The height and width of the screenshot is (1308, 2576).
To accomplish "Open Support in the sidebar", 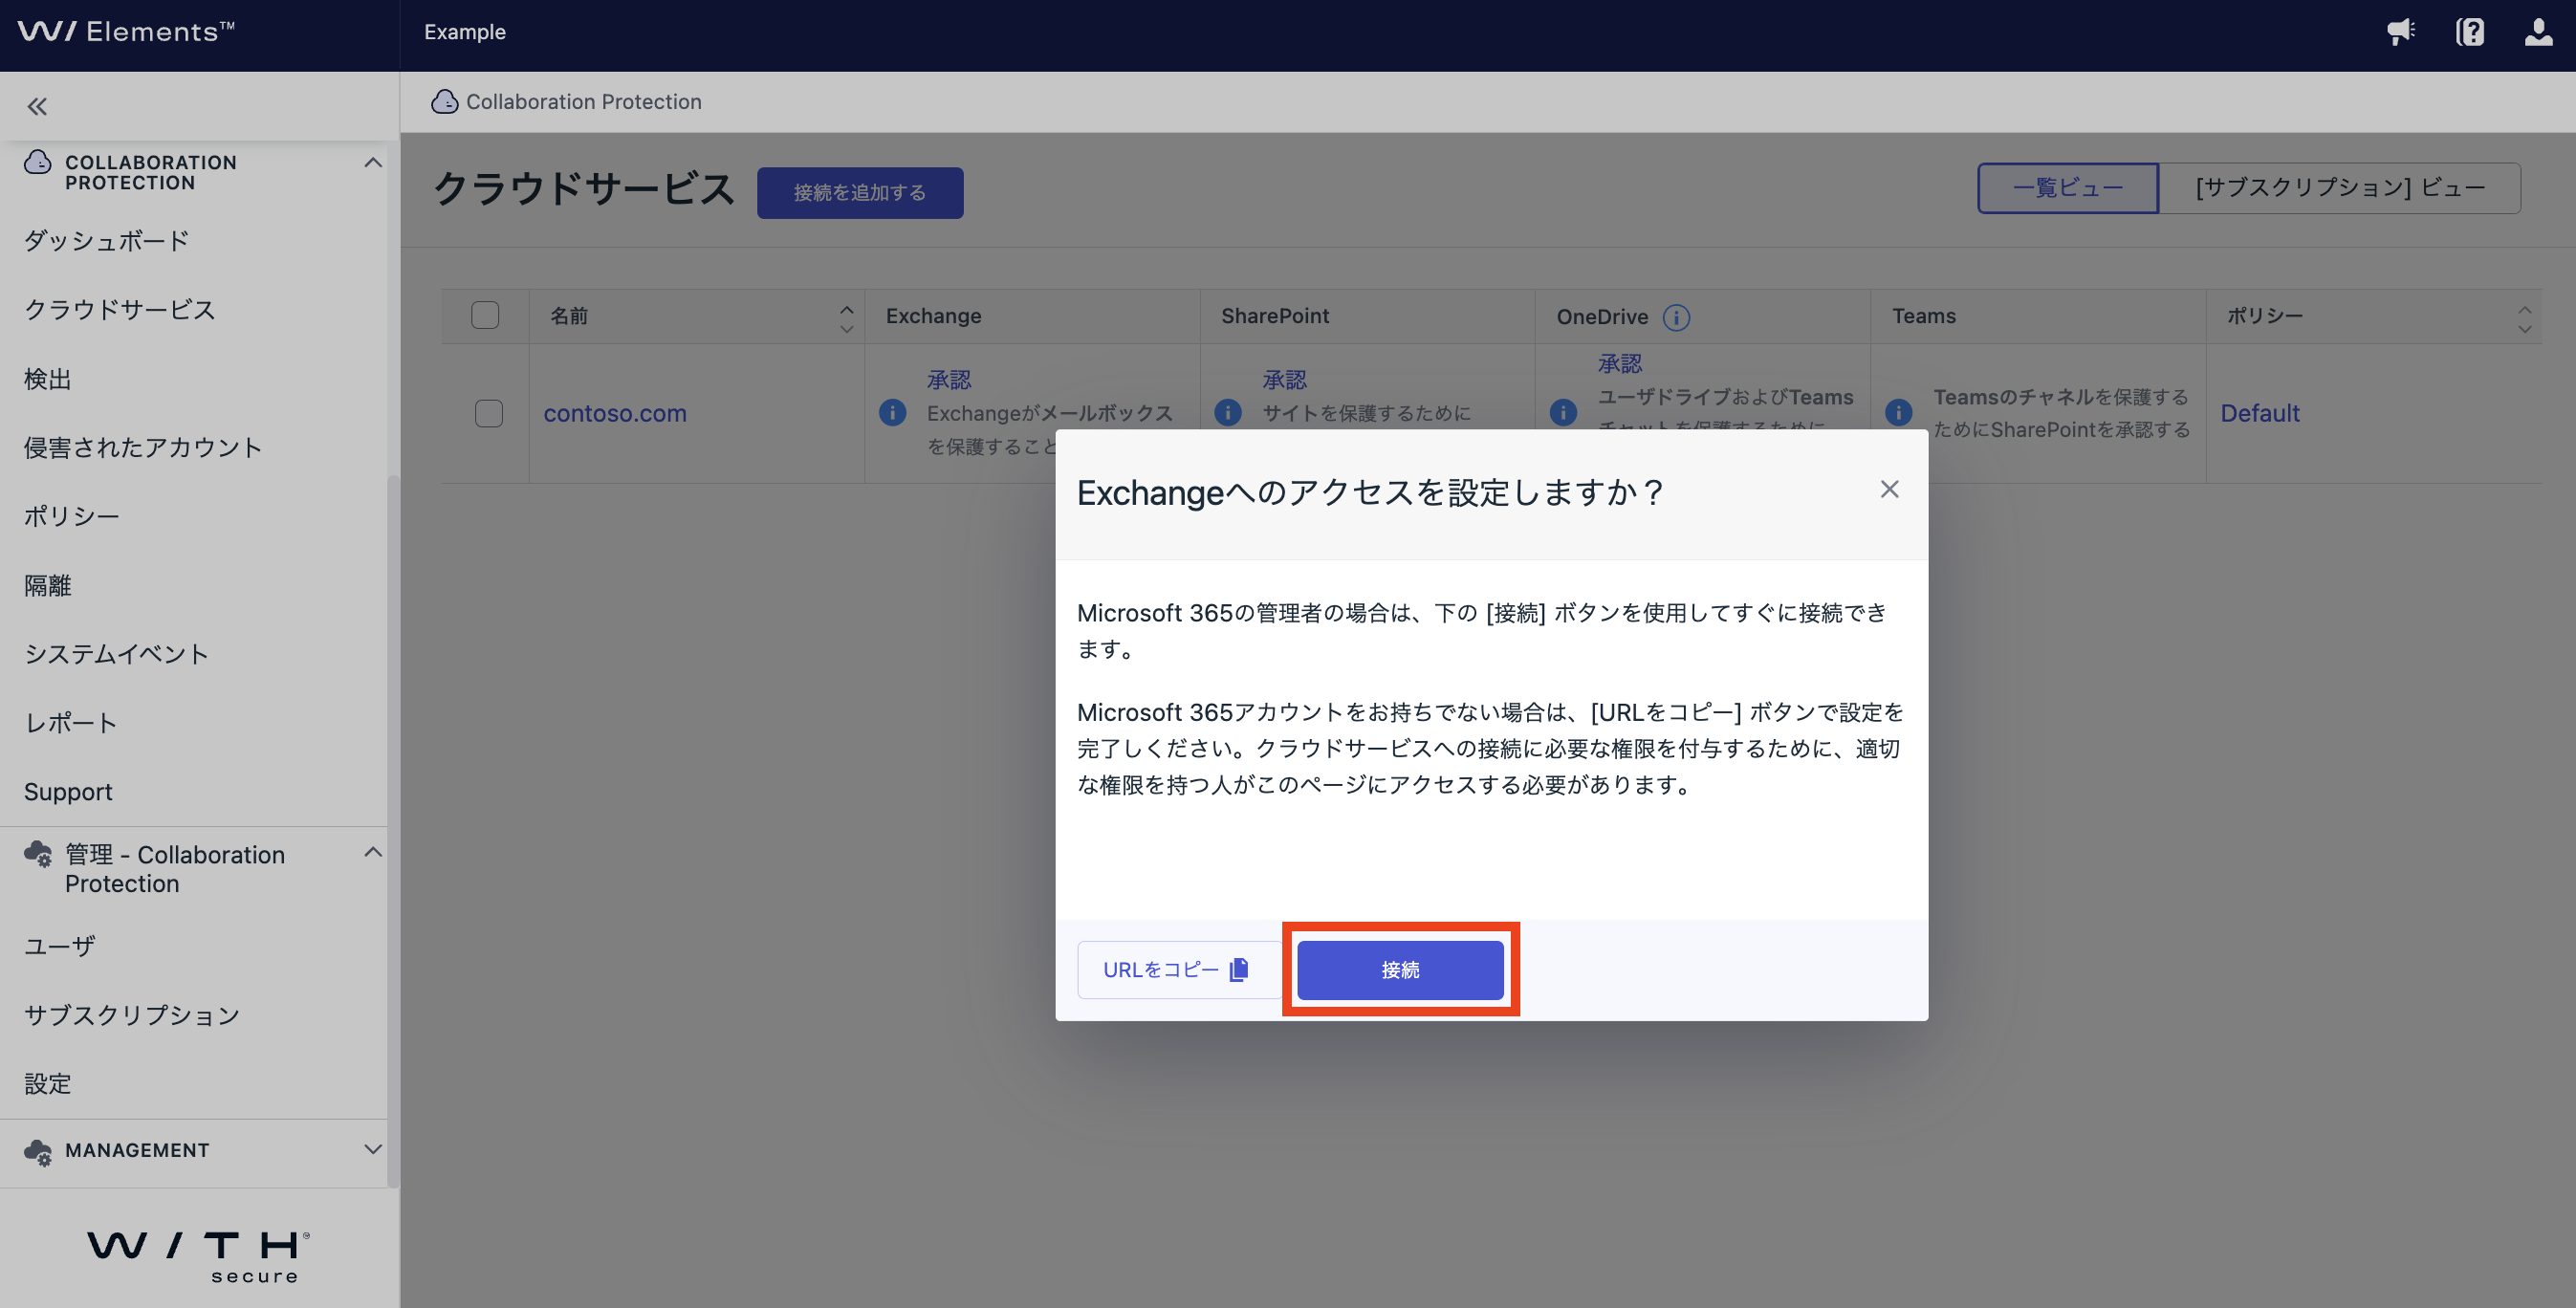I will coord(68,792).
